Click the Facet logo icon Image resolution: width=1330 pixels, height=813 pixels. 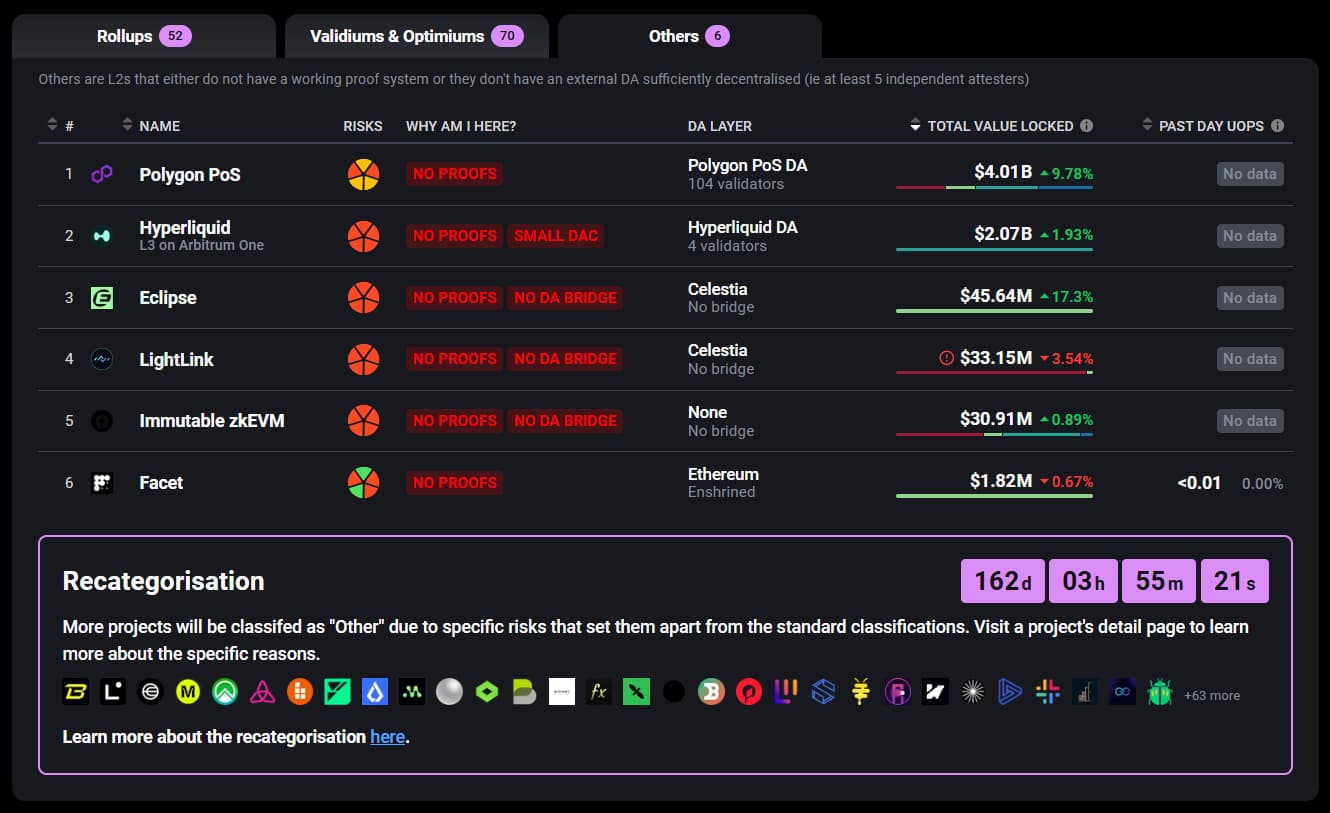pyautogui.click(x=102, y=483)
